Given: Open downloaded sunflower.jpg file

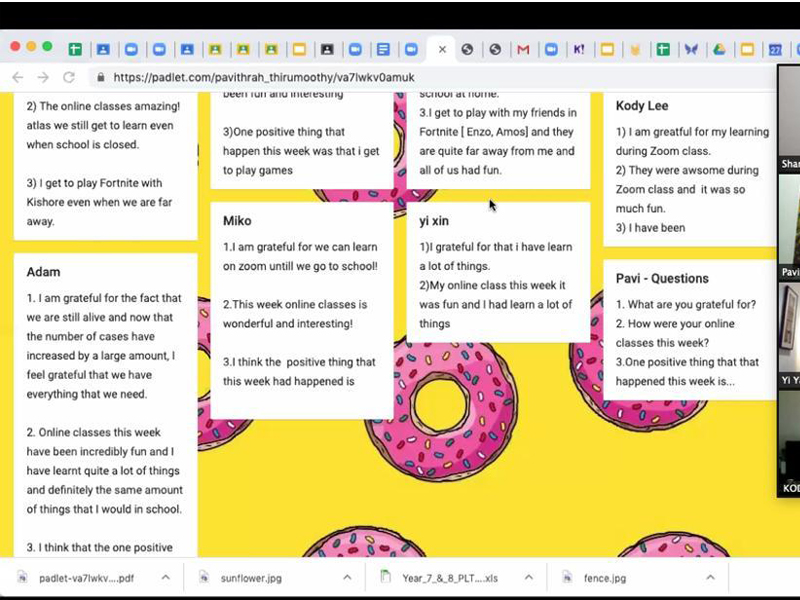Looking at the screenshot, I should click(251, 578).
